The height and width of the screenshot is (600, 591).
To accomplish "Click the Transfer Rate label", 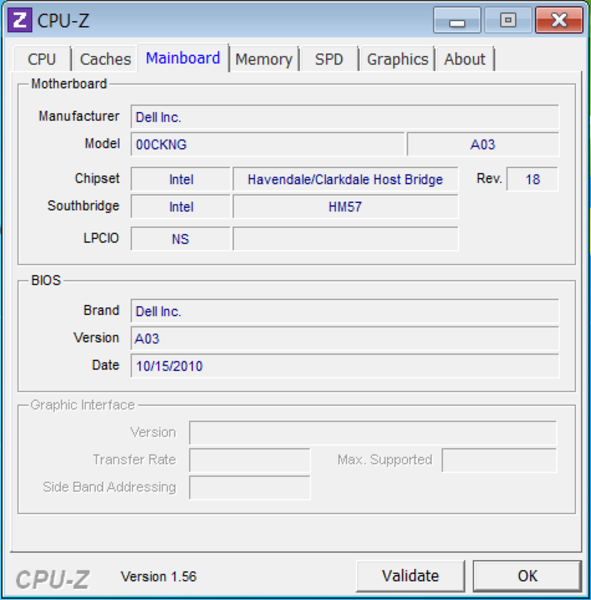I will 134,459.
